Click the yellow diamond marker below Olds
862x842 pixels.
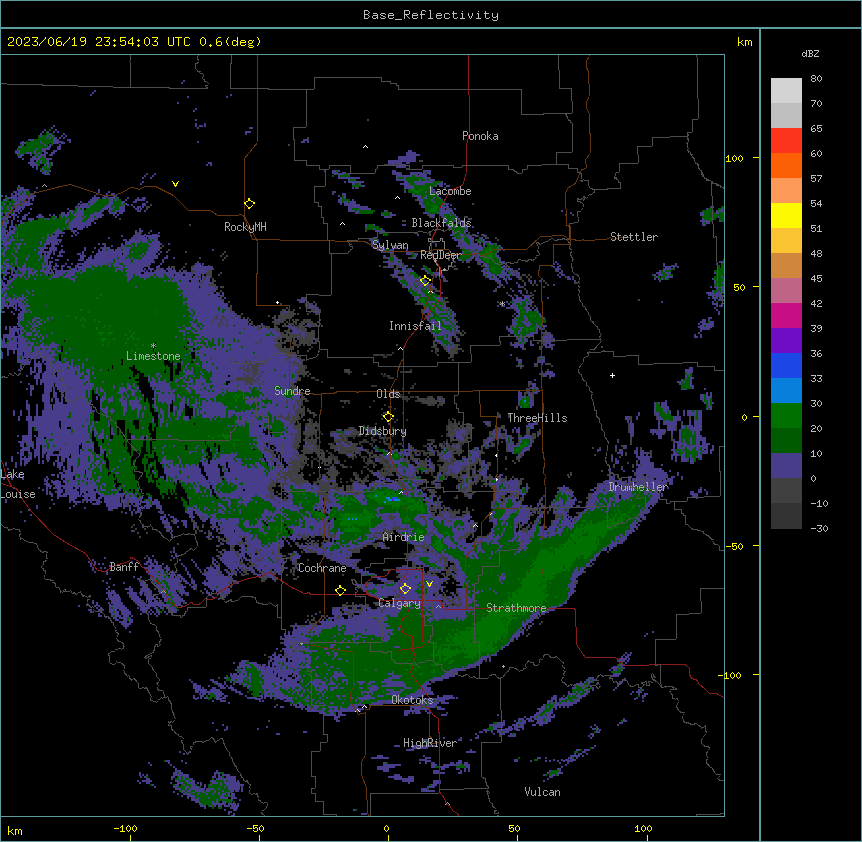(388, 417)
